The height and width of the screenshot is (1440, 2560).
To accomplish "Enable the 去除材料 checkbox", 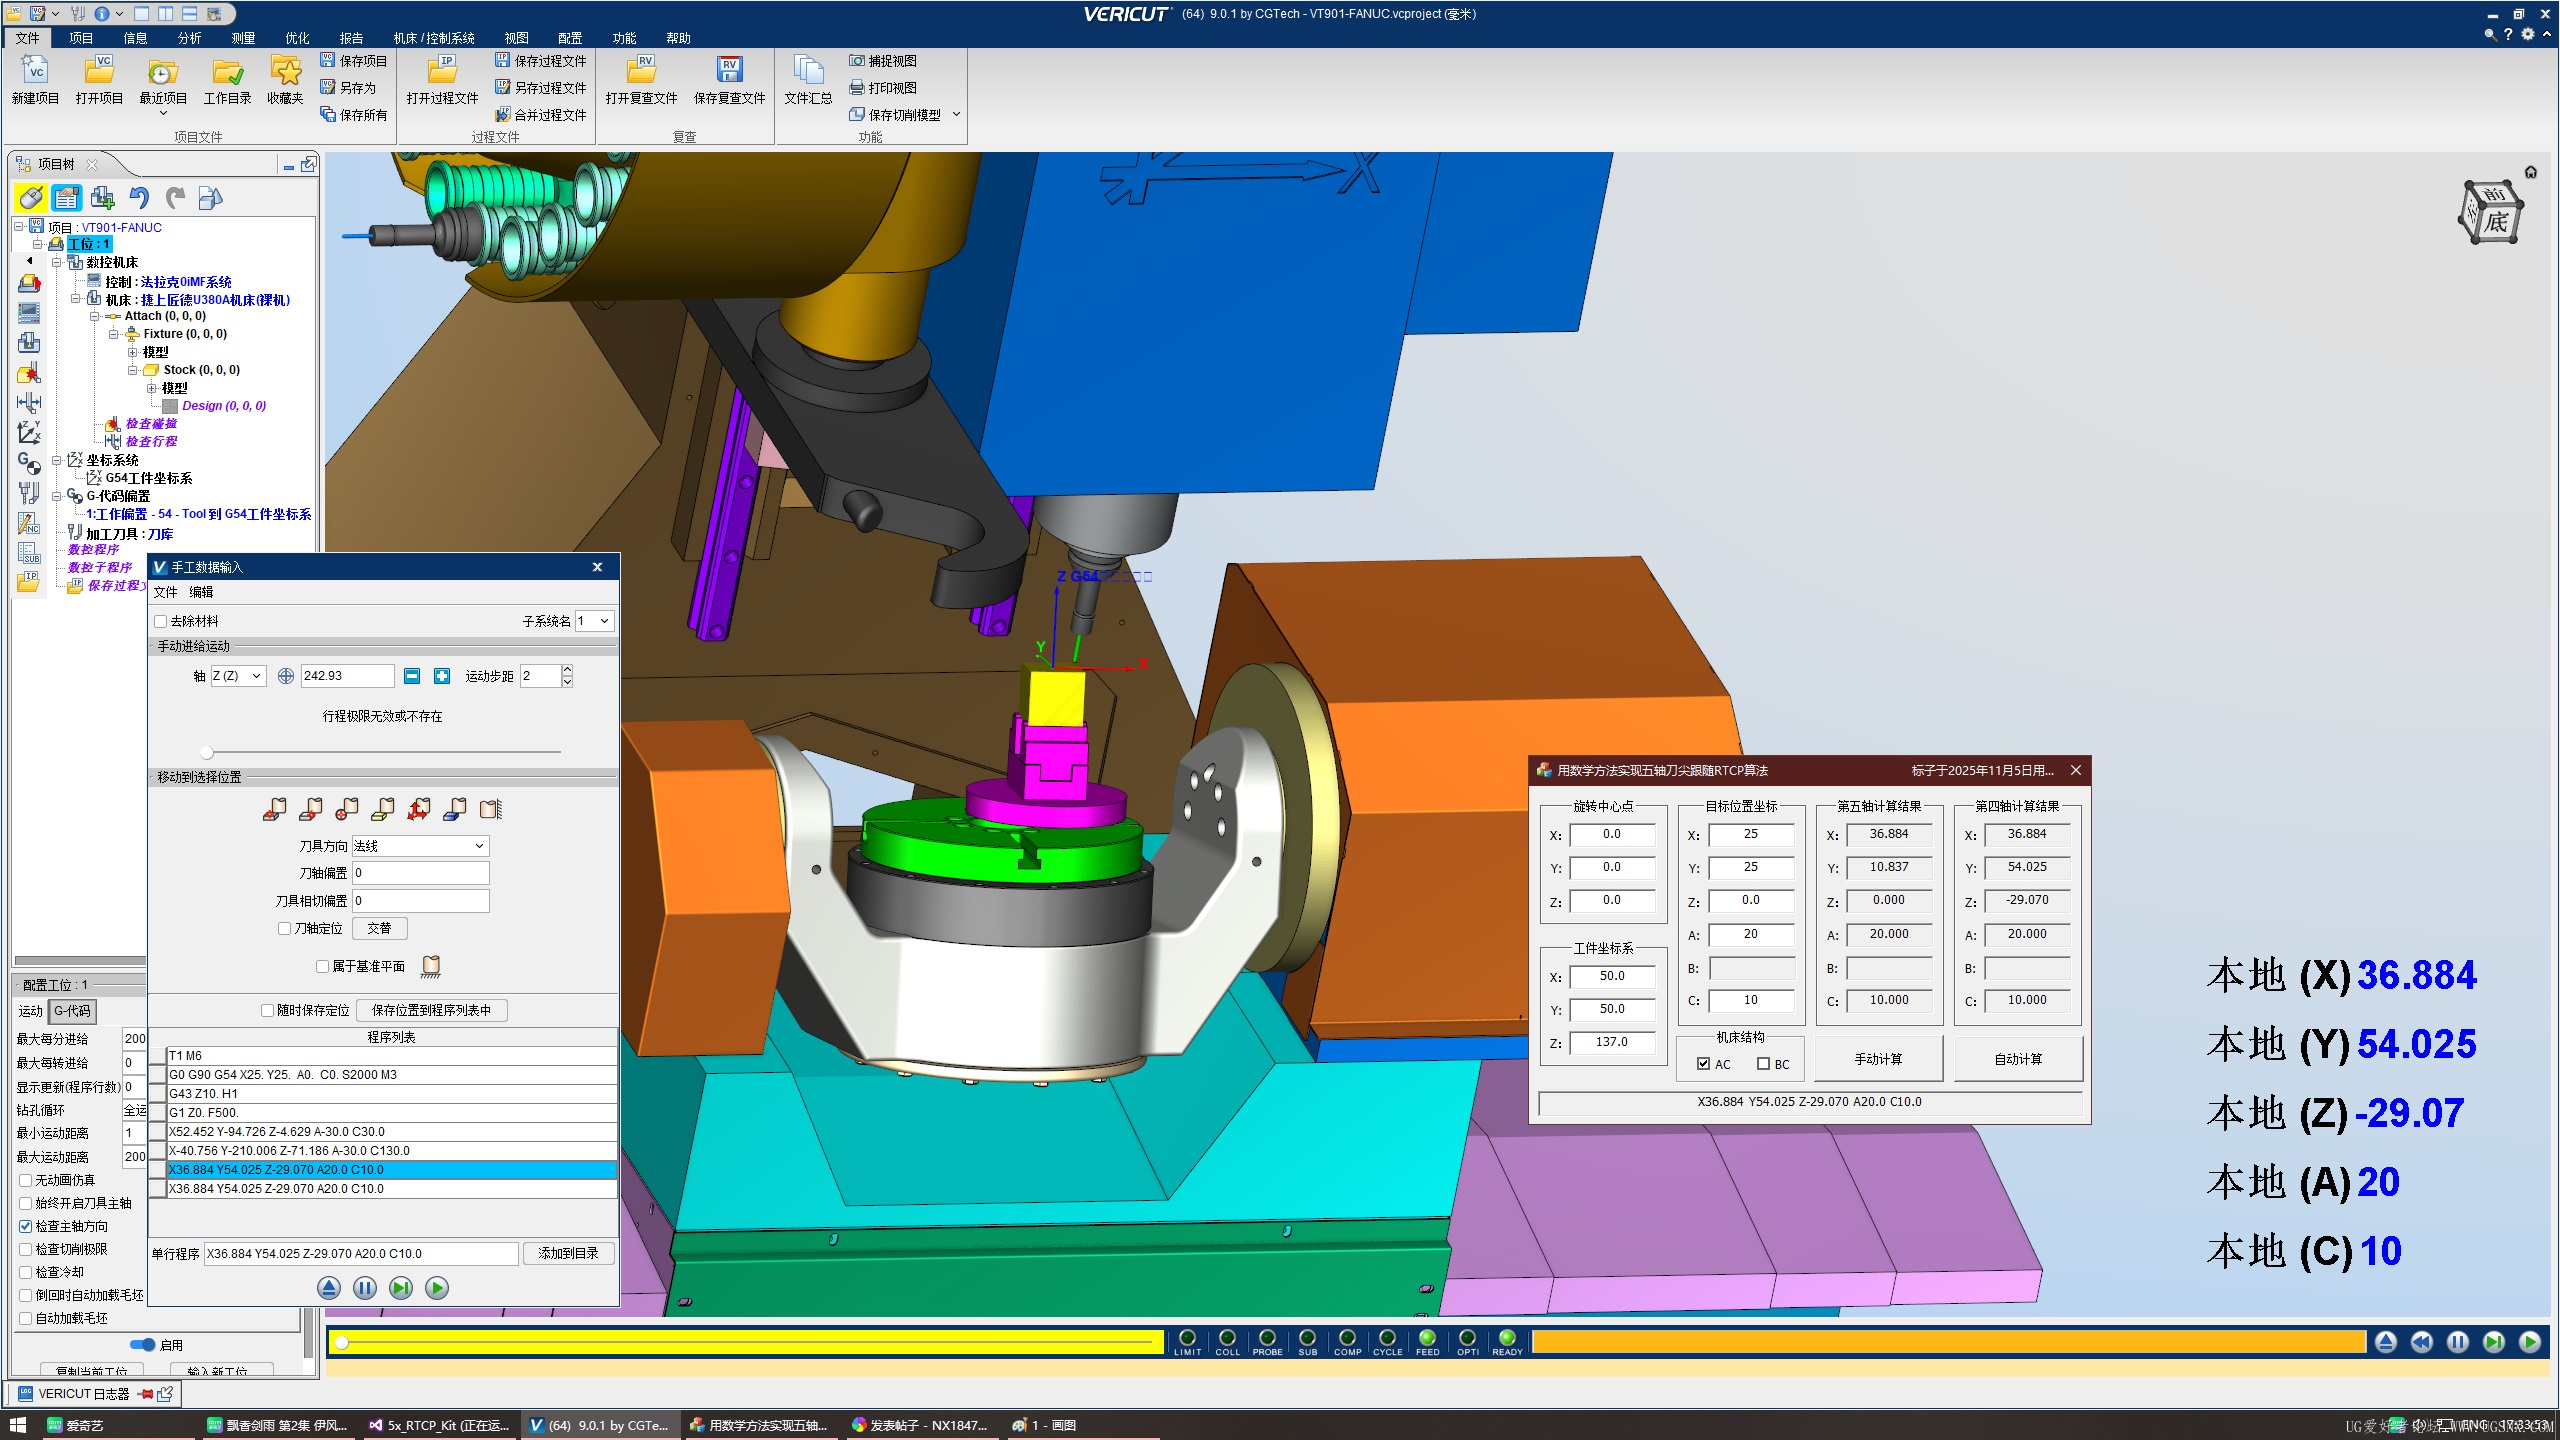I will pyautogui.click(x=161, y=621).
